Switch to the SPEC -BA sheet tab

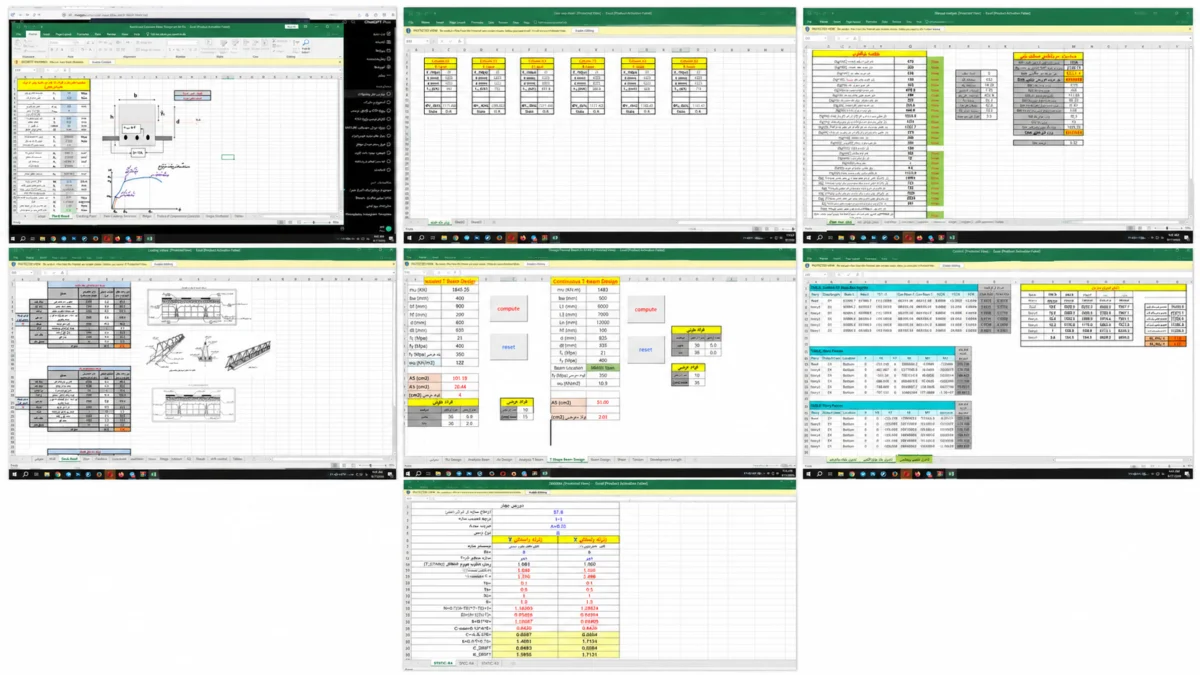466,663
